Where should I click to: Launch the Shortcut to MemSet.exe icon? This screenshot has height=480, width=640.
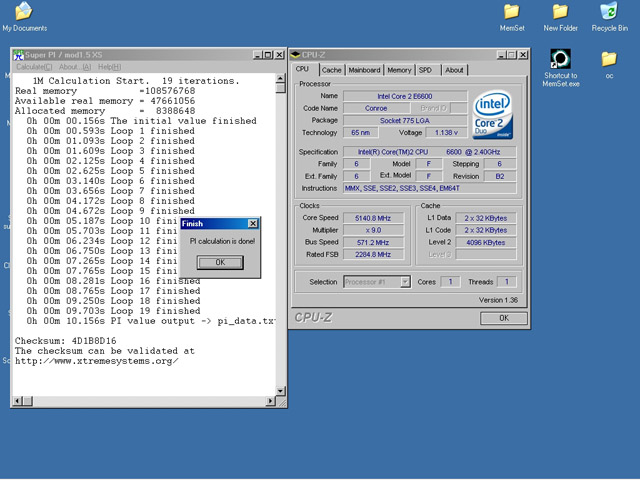pos(560,60)
